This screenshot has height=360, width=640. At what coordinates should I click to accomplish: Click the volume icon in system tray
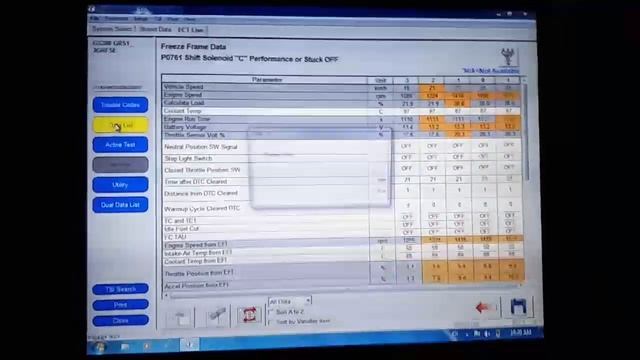[x=487, y=334]
